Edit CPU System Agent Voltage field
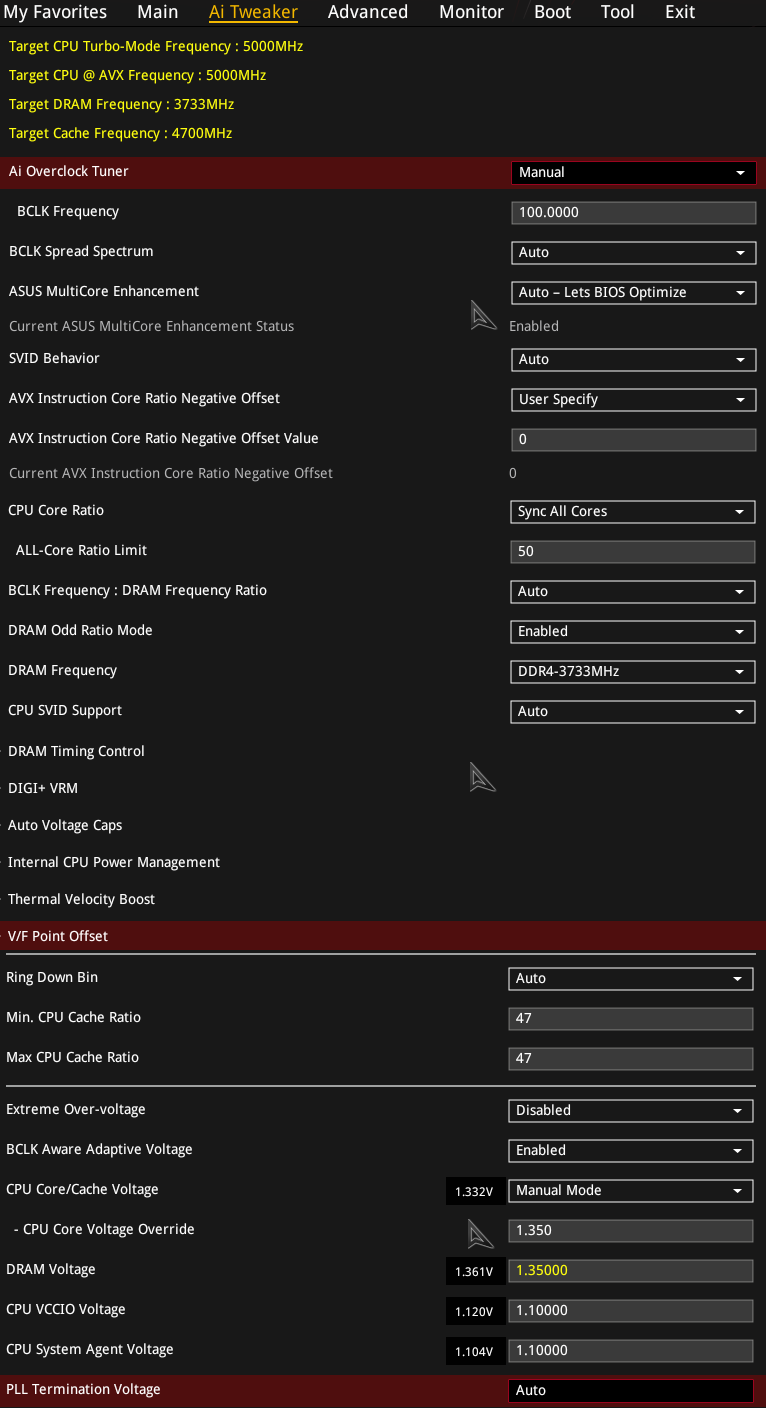766x1408 pixels. 630,1350
